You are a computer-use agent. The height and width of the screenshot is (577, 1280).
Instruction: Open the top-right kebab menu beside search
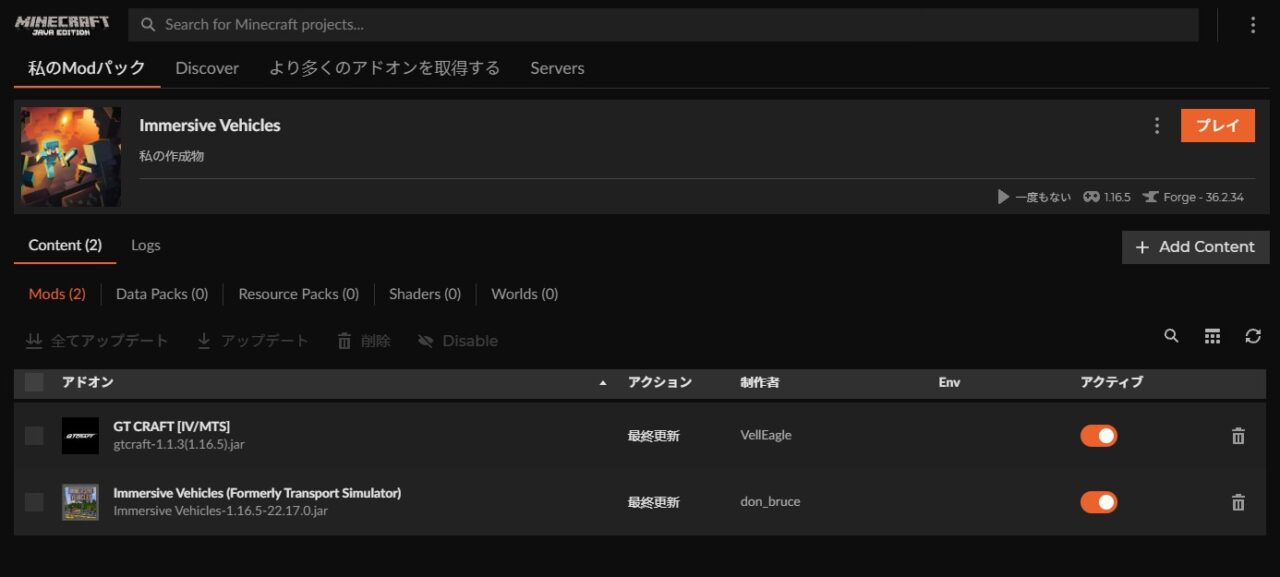[x=1253, y=25]
